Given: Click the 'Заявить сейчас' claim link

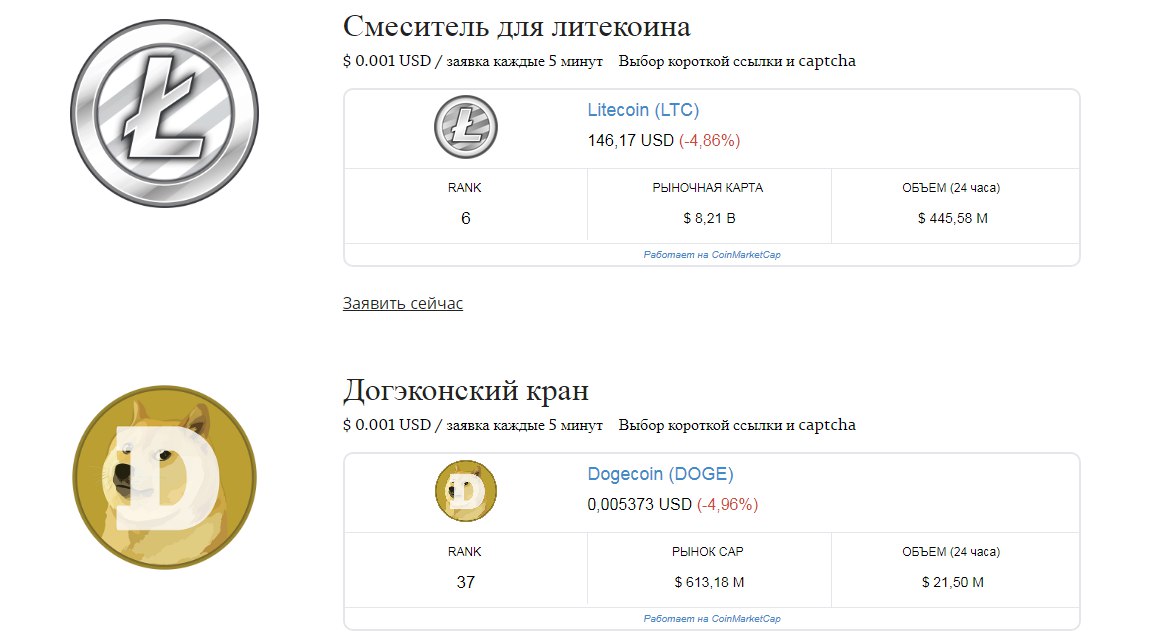Looking at the screenshot, I should (402, 303).
